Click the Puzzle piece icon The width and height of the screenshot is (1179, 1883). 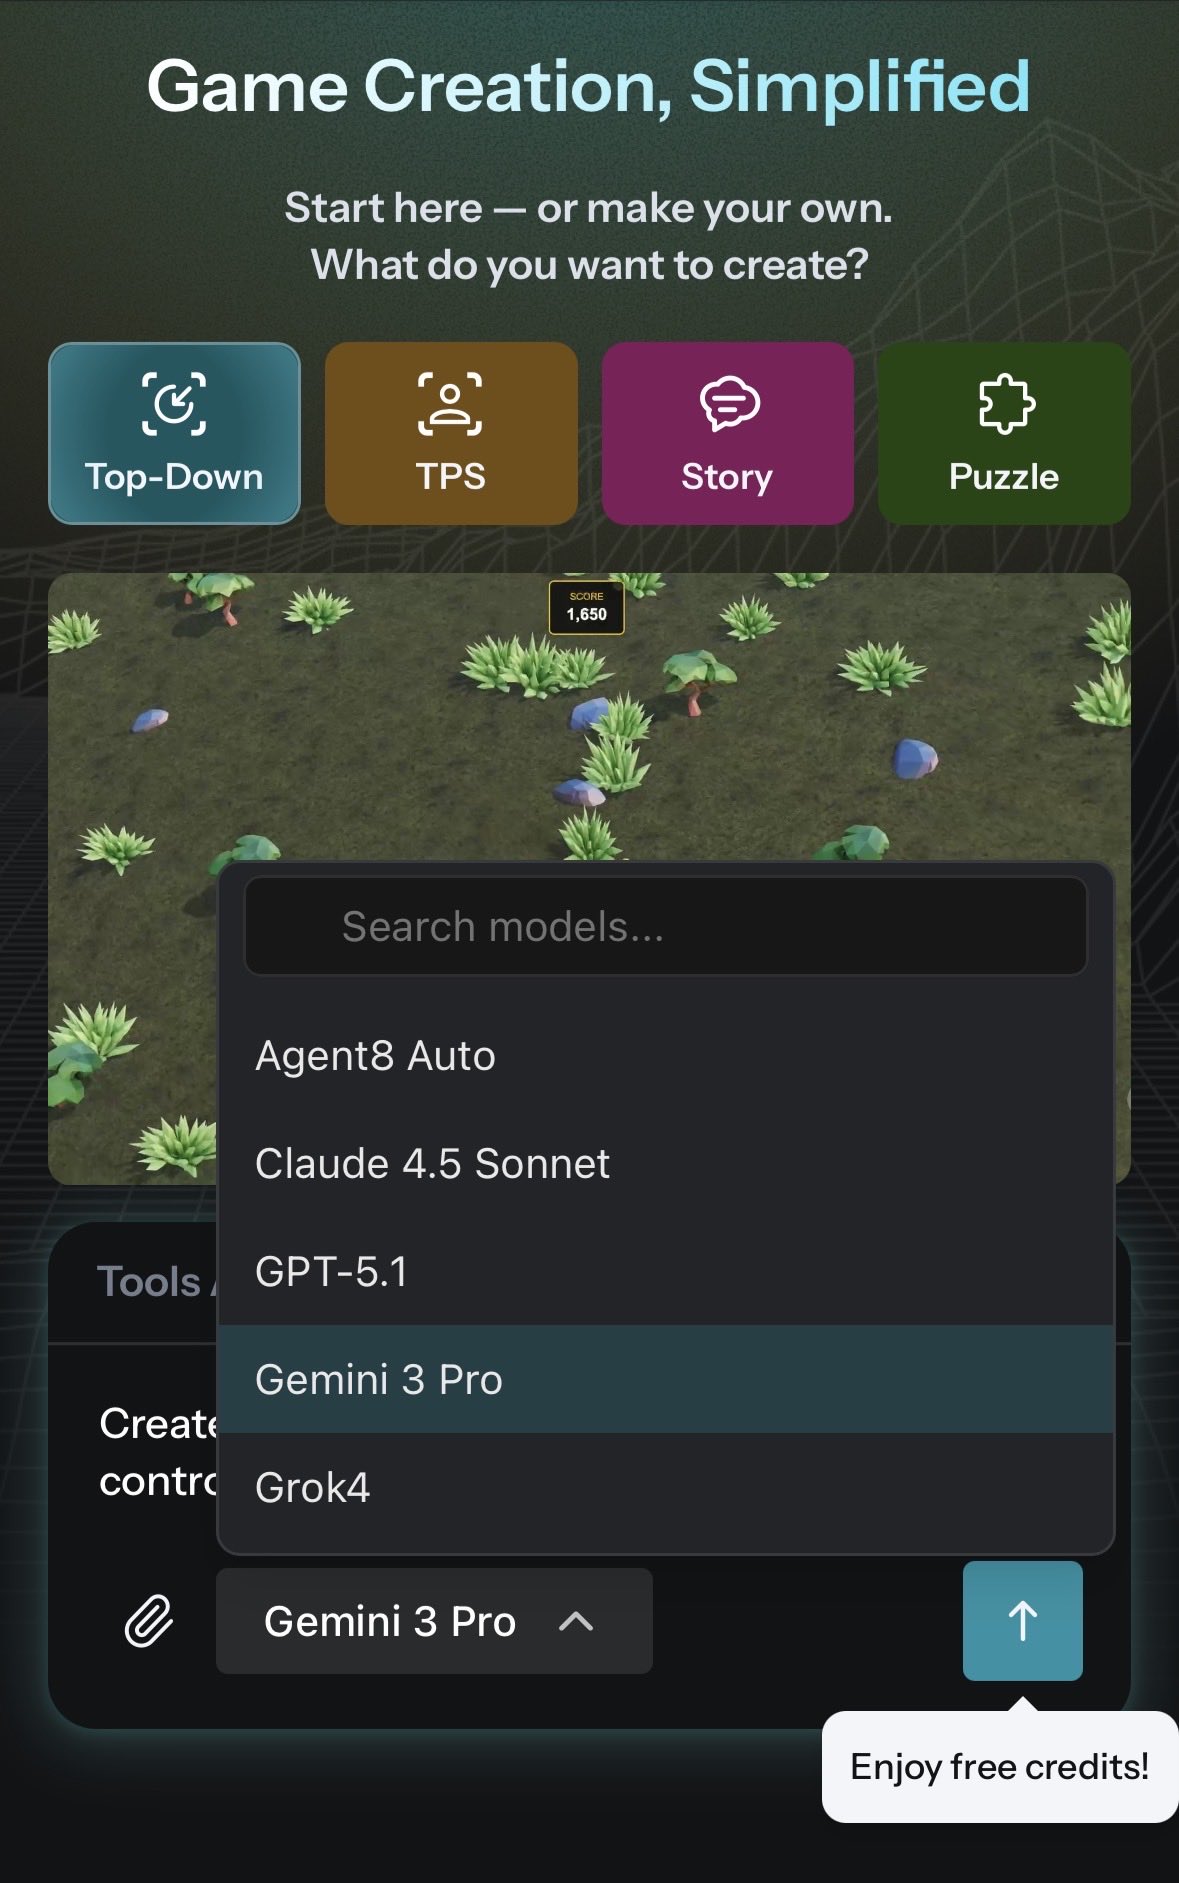(x=1005, y=404)
